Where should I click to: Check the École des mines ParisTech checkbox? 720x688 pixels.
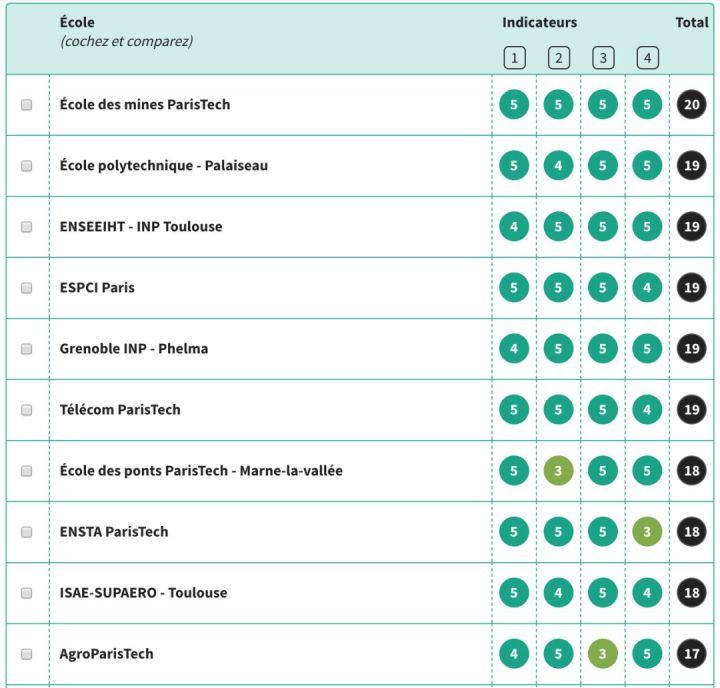point(27,105)
